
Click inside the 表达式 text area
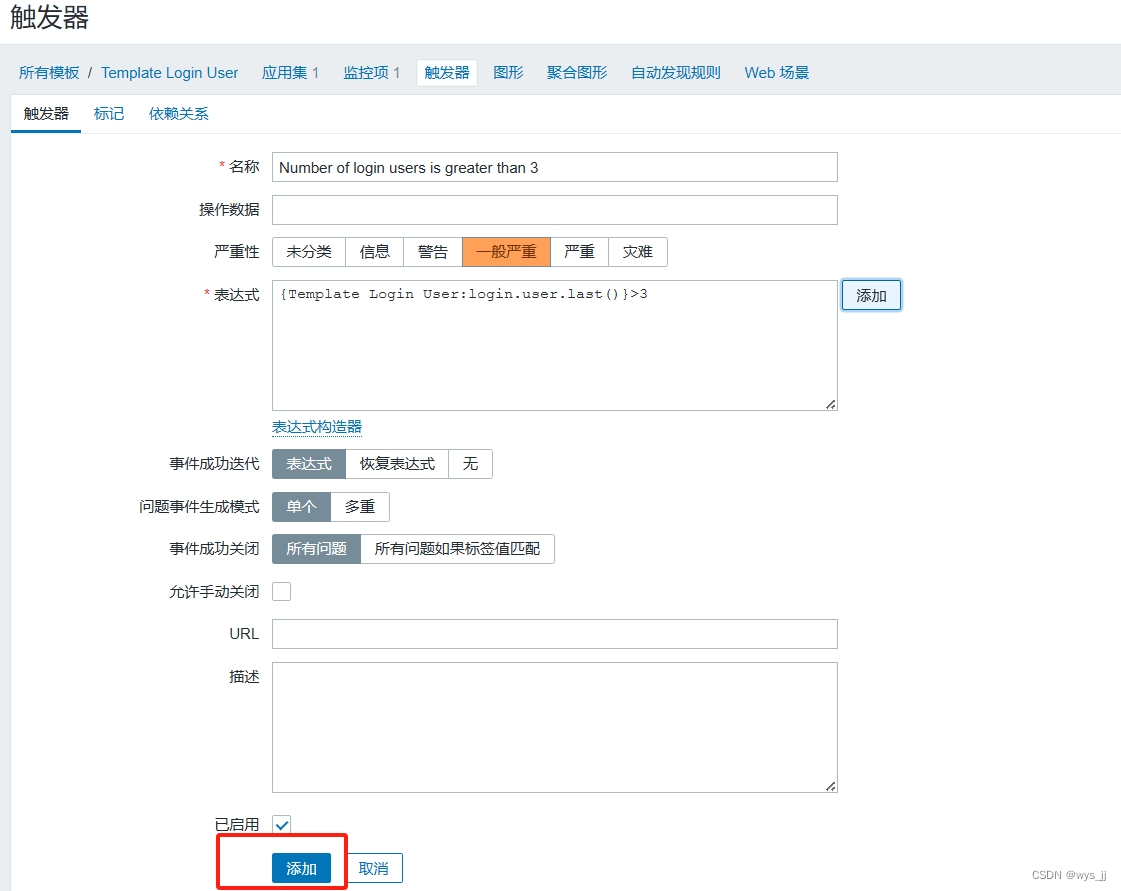point(555,345)
